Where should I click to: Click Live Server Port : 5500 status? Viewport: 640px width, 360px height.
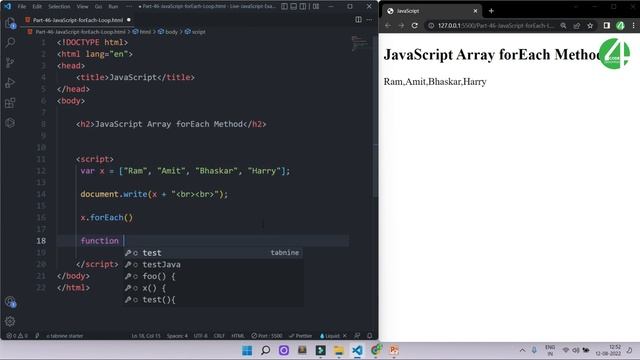pyautogui.click(x=267, y=336)
